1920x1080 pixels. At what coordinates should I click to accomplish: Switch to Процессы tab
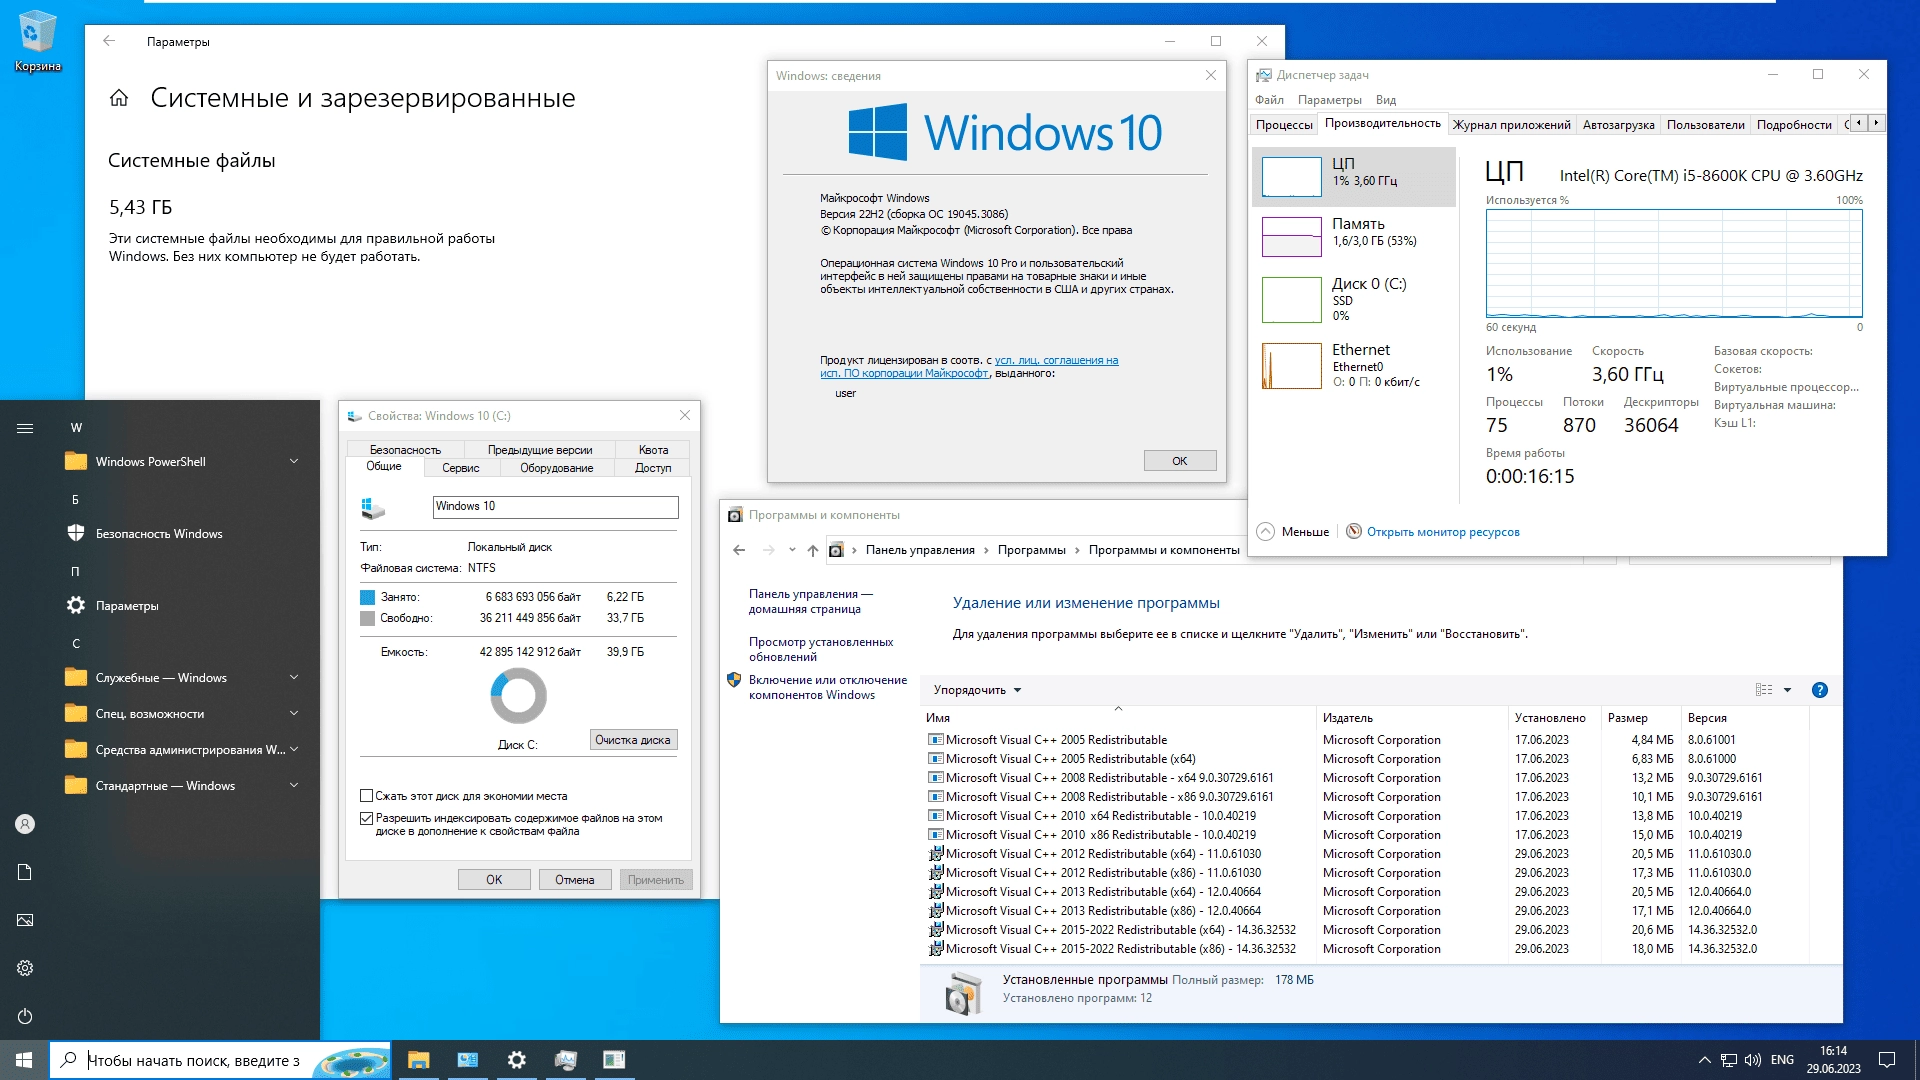(1284, 125)
